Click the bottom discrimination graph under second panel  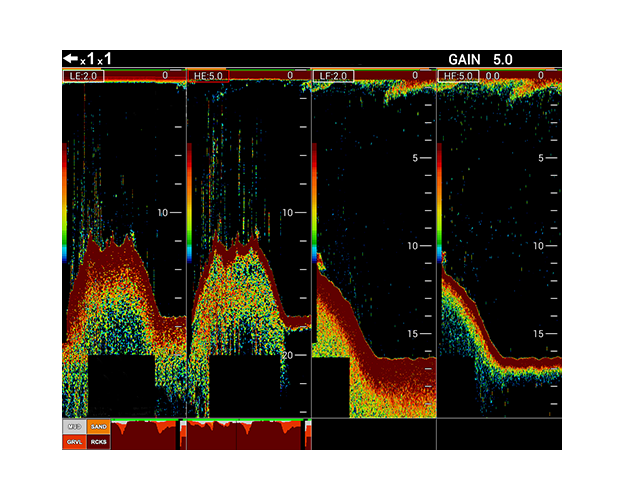(x=245, y=433)
